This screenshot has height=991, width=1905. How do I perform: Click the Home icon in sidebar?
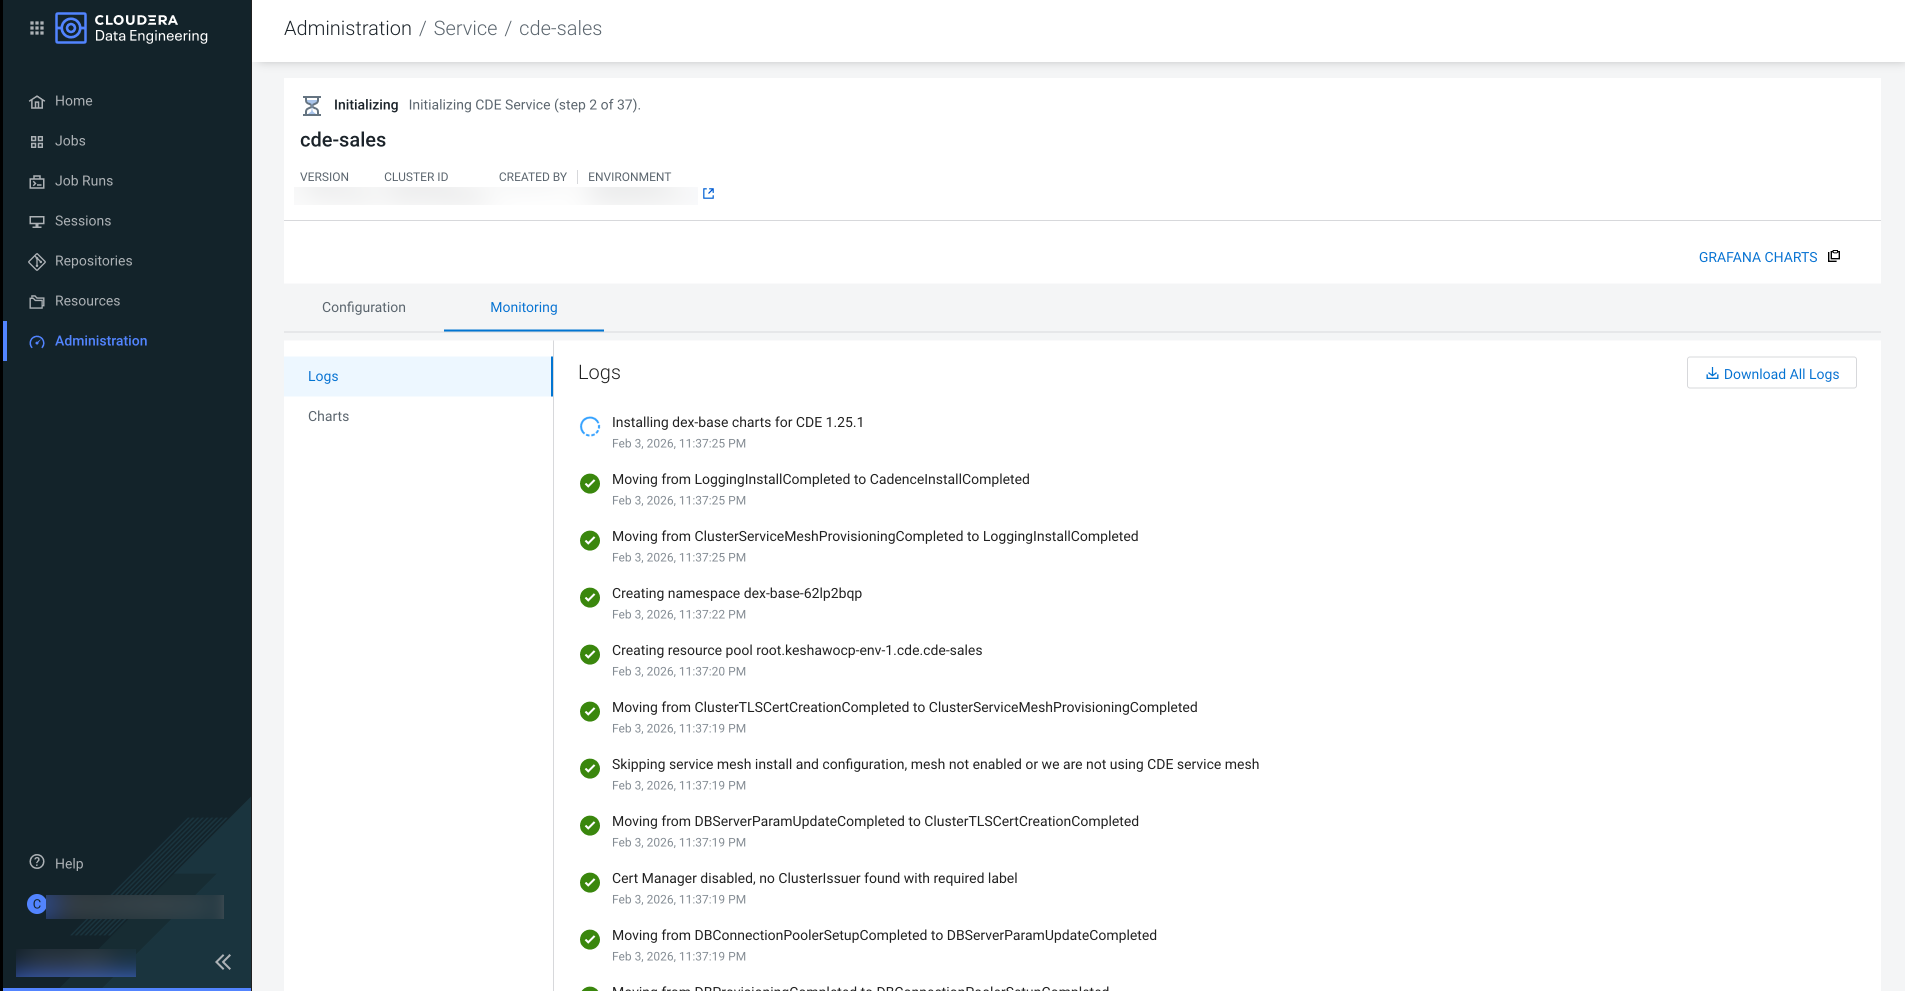point(37,102)
